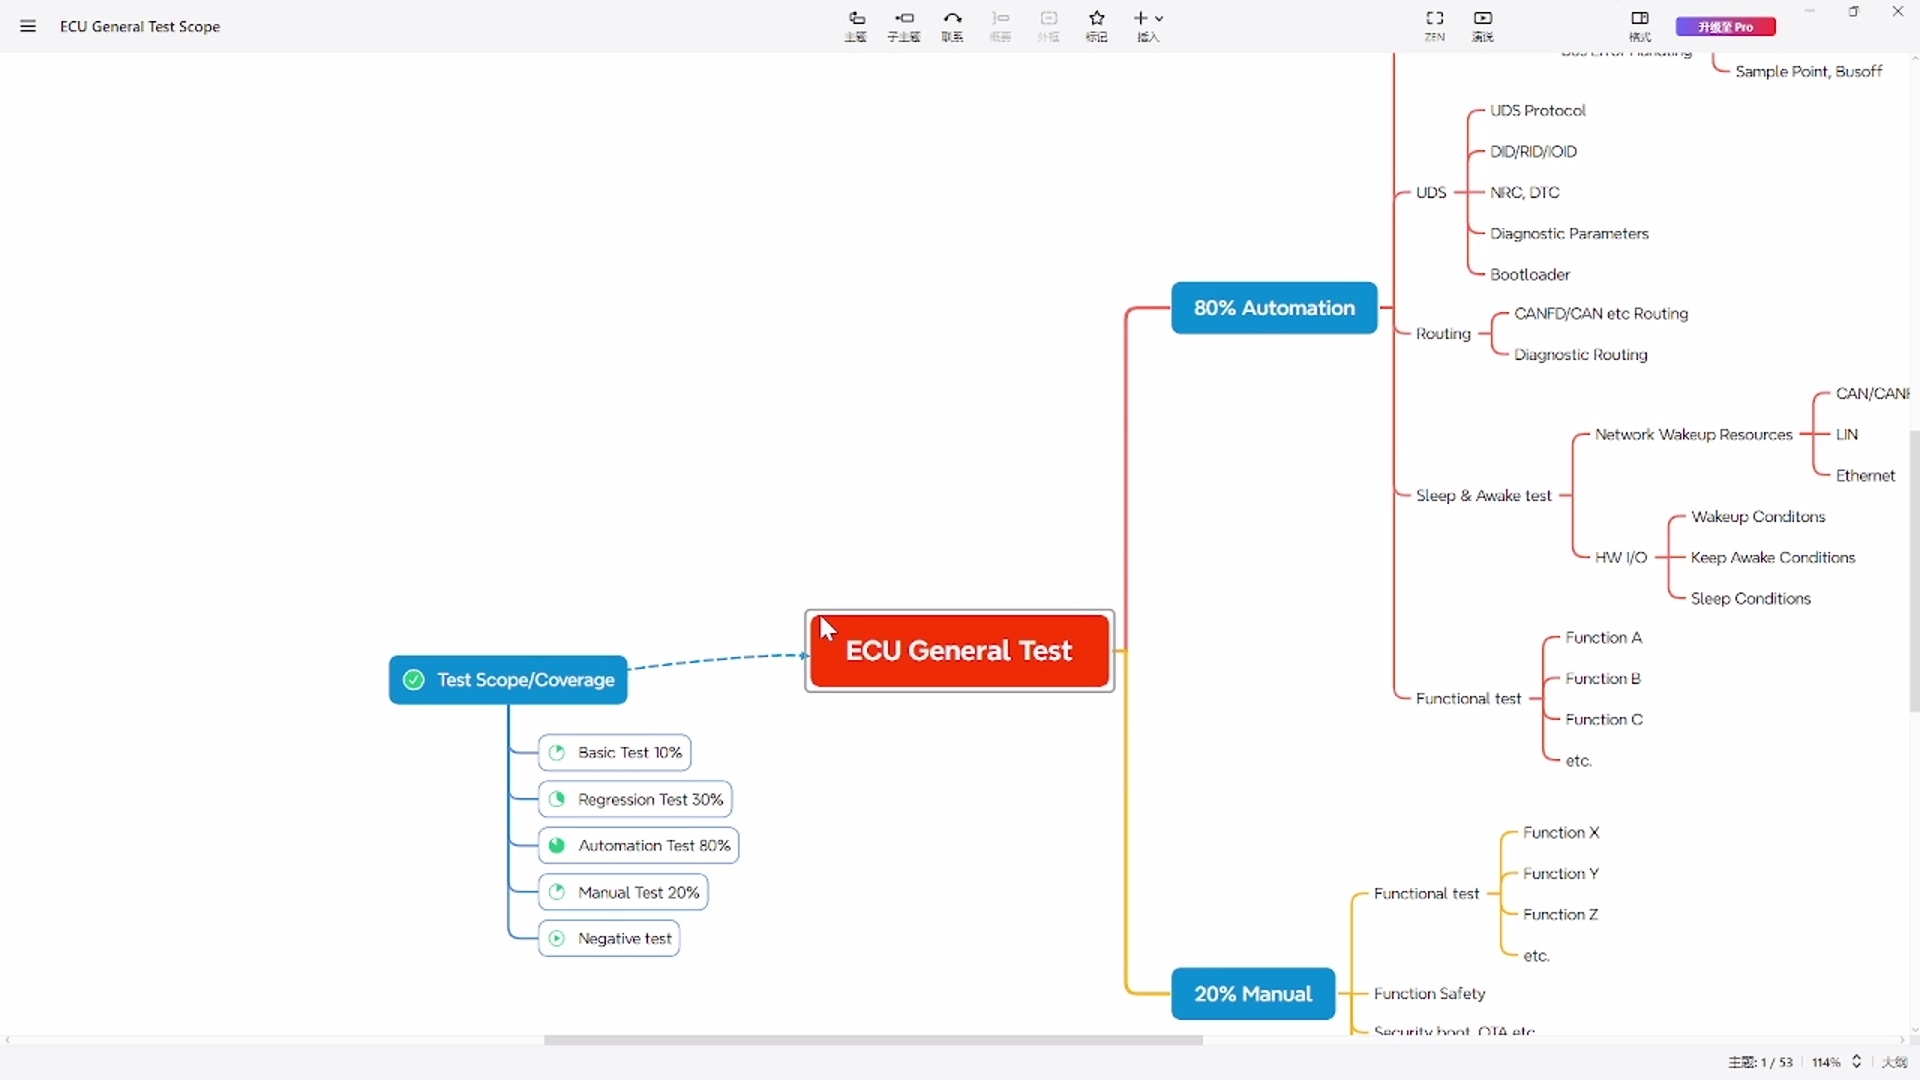The image size is (1920, 1080).
Task: Toggle the Basic Test 10% progress marker
Action: pyautogui.click(x=557, y=753)
